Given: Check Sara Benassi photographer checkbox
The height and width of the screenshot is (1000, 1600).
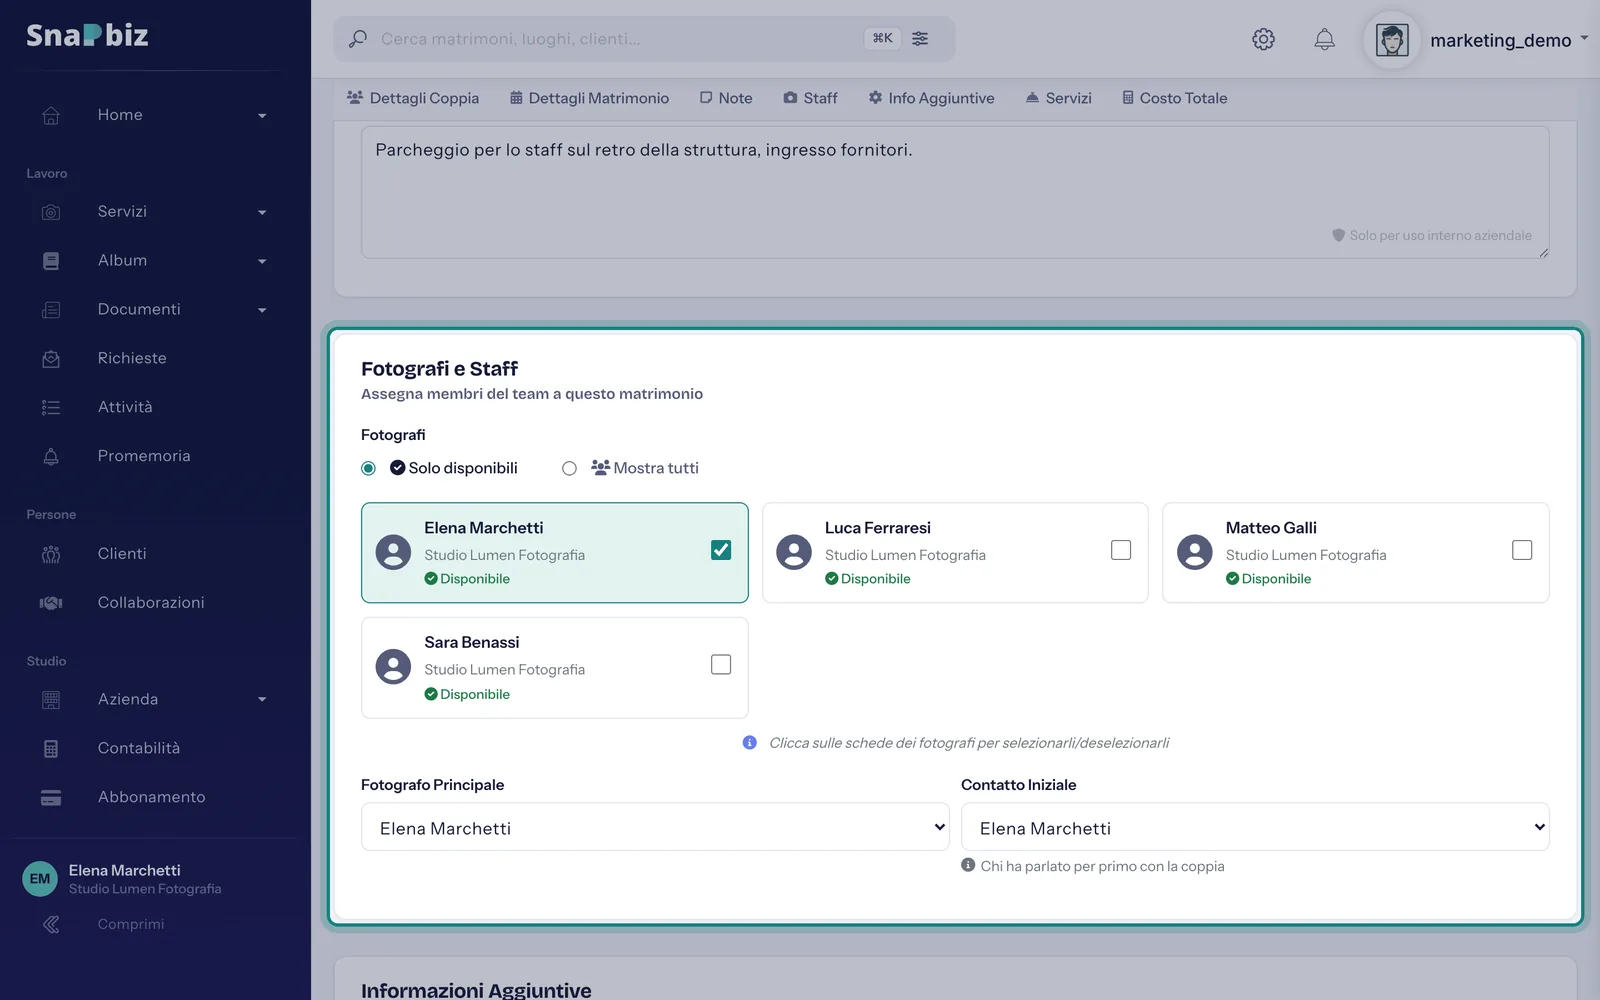Looking at the screenshot, I should pos(721,665).
